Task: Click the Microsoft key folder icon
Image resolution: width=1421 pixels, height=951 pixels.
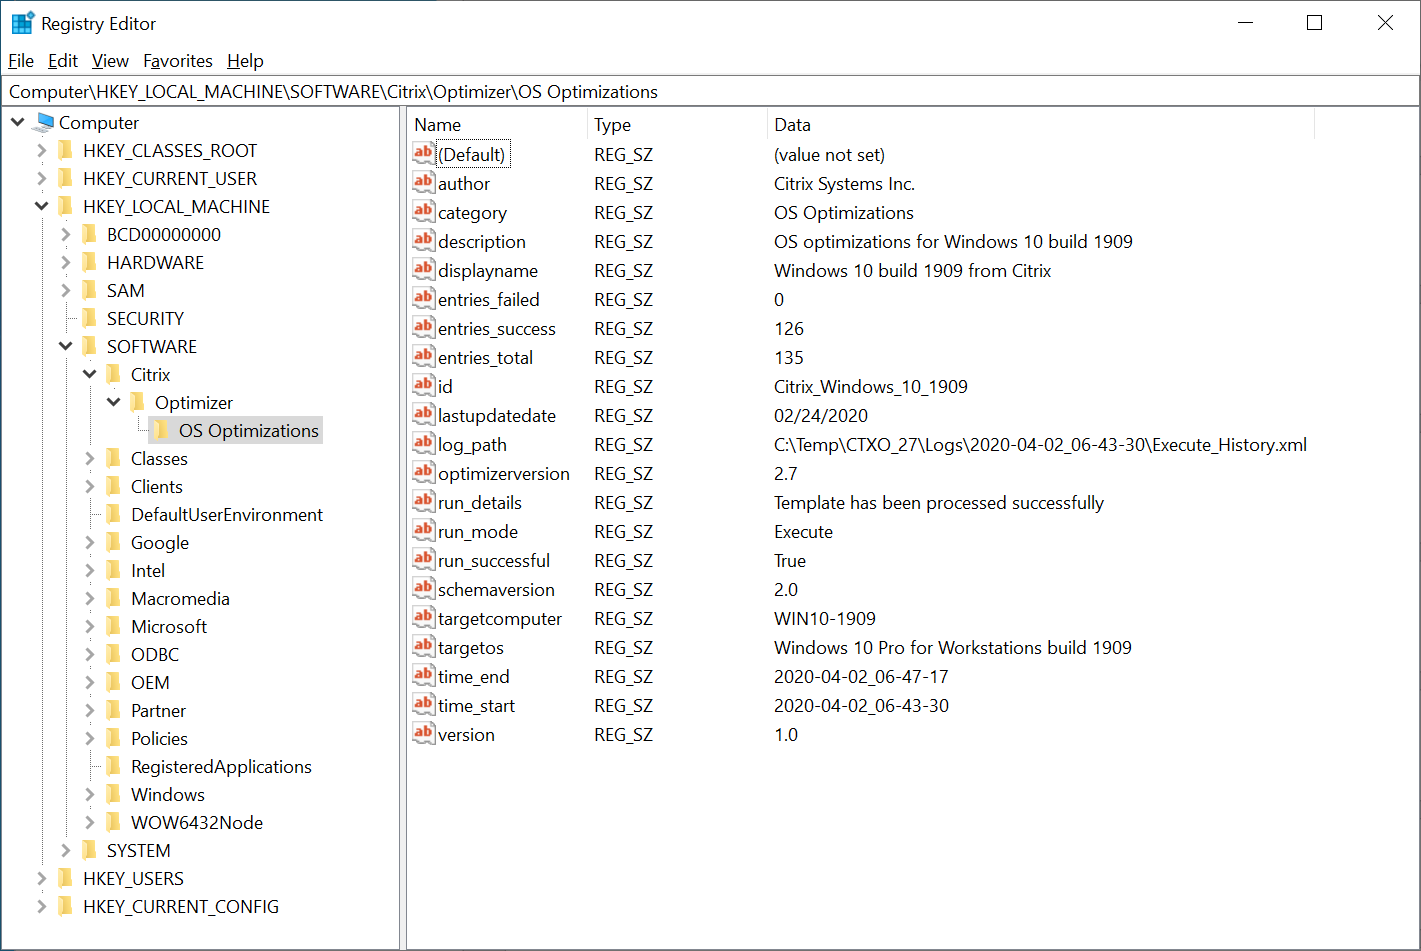Action: point(114,627)
